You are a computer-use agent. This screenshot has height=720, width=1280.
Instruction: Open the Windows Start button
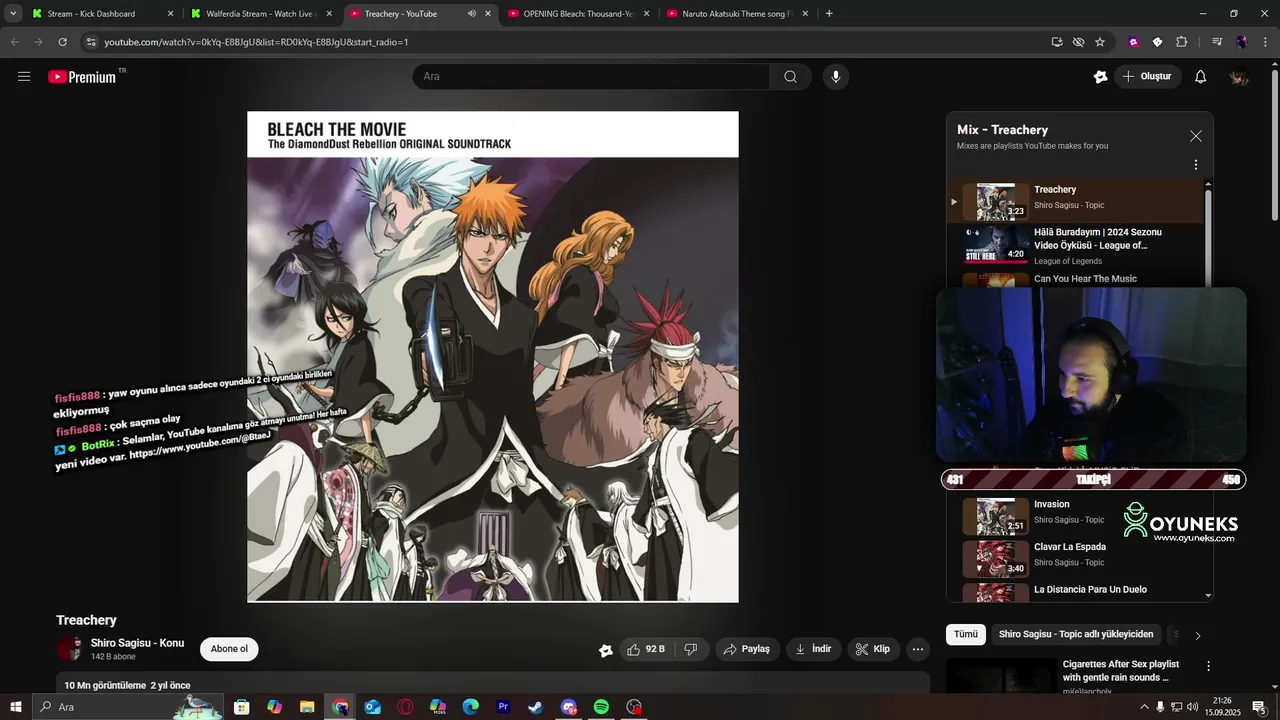(16, 707)
